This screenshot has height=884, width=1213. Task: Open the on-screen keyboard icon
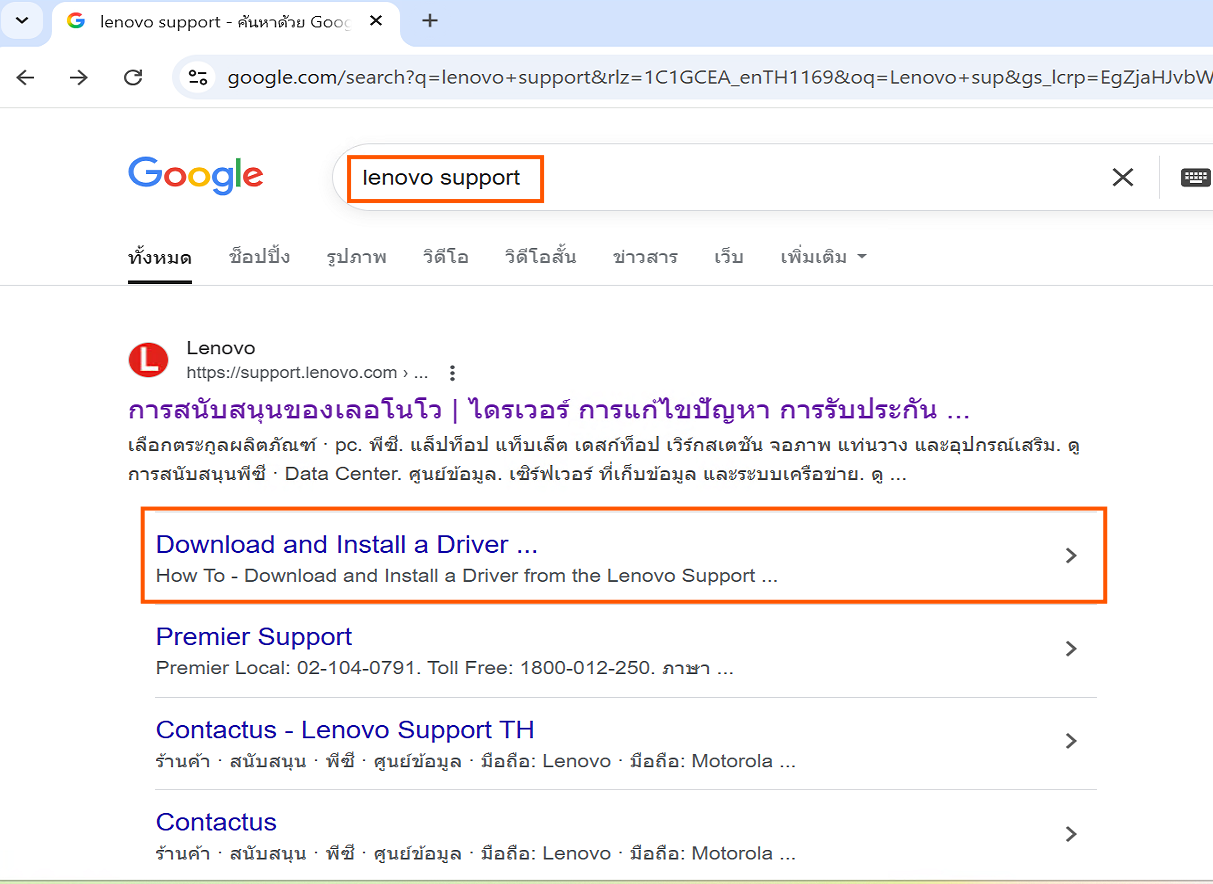coord(1195,177)
